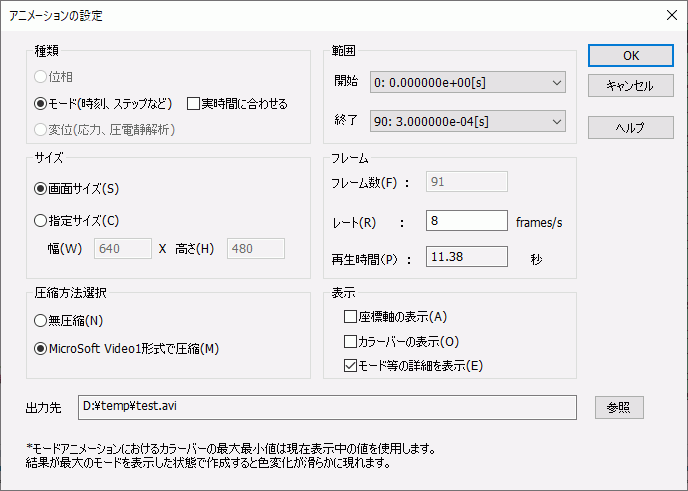
Task: Select the 指定サイズ(C) radio button
Action: point(41,220)
